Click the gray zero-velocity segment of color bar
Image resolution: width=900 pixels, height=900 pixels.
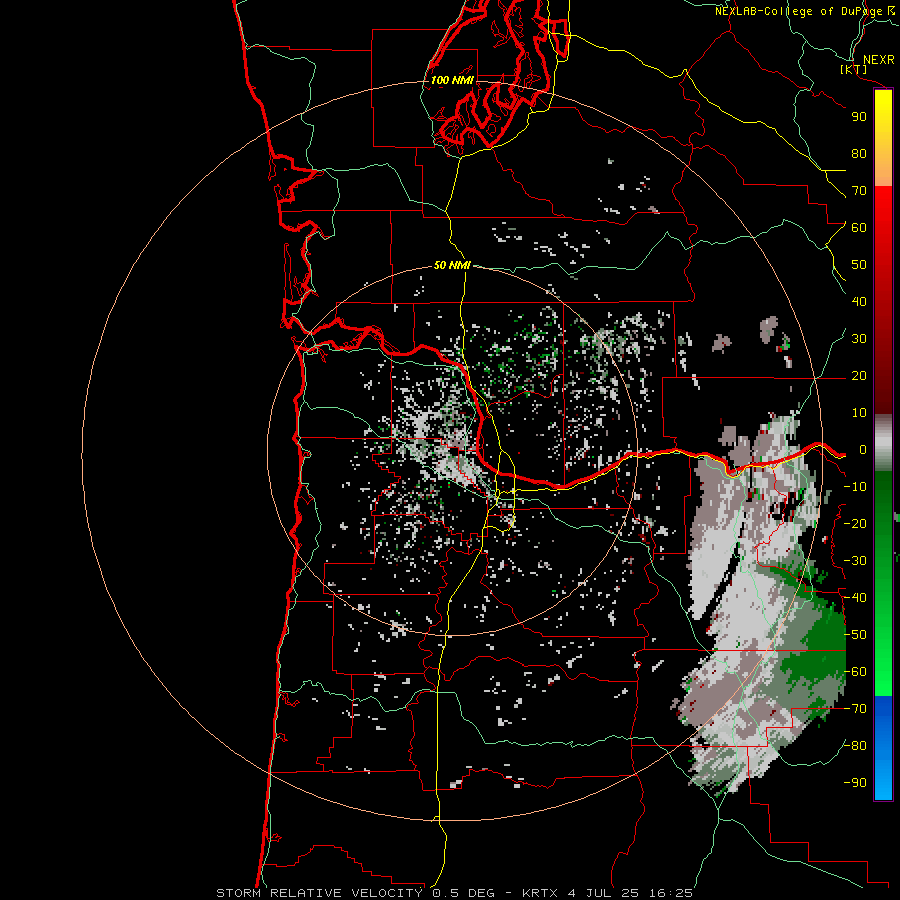click(x=883, y=442)
